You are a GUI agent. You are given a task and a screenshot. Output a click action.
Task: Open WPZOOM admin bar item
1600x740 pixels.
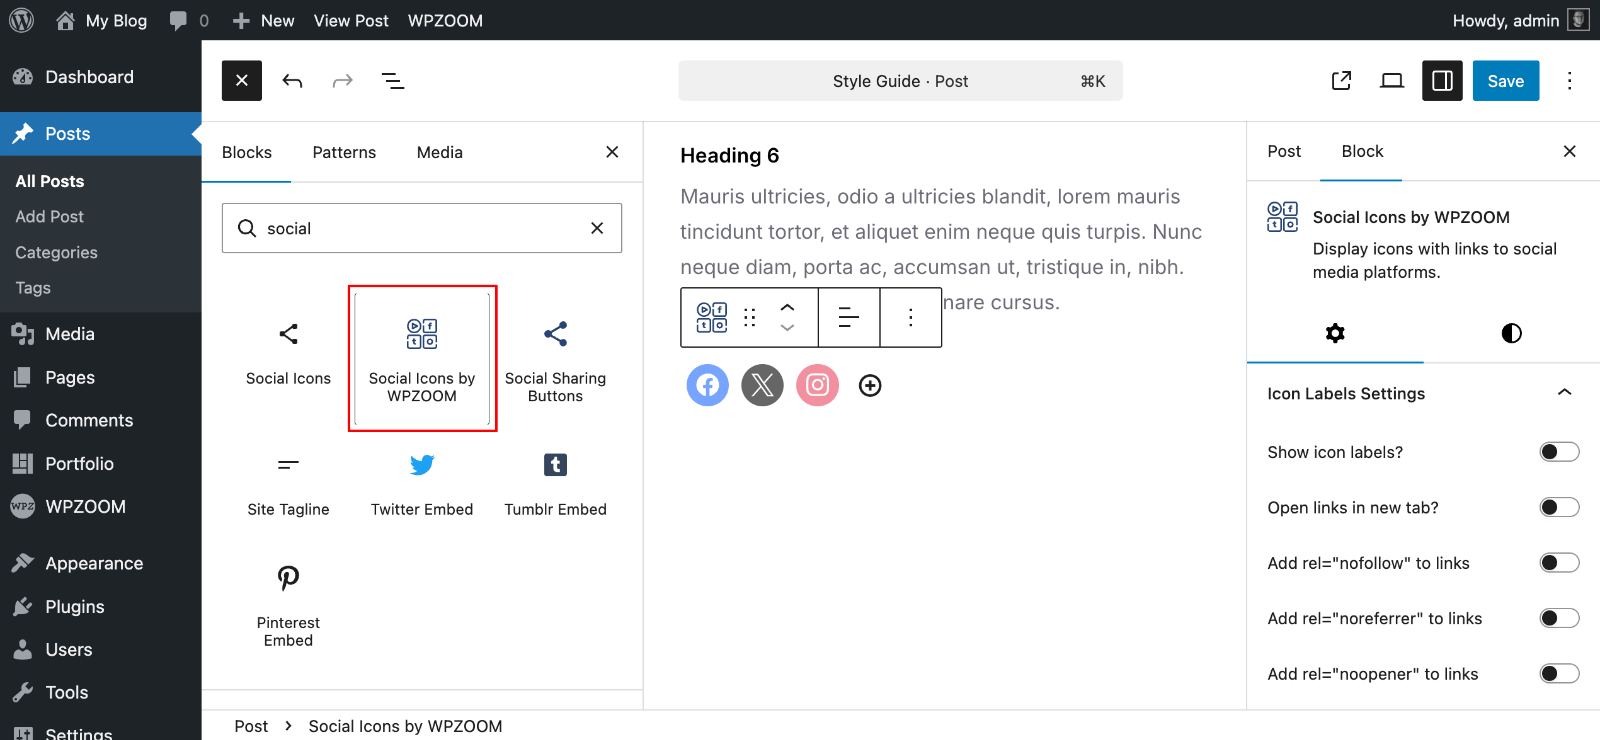click(445, 20)
